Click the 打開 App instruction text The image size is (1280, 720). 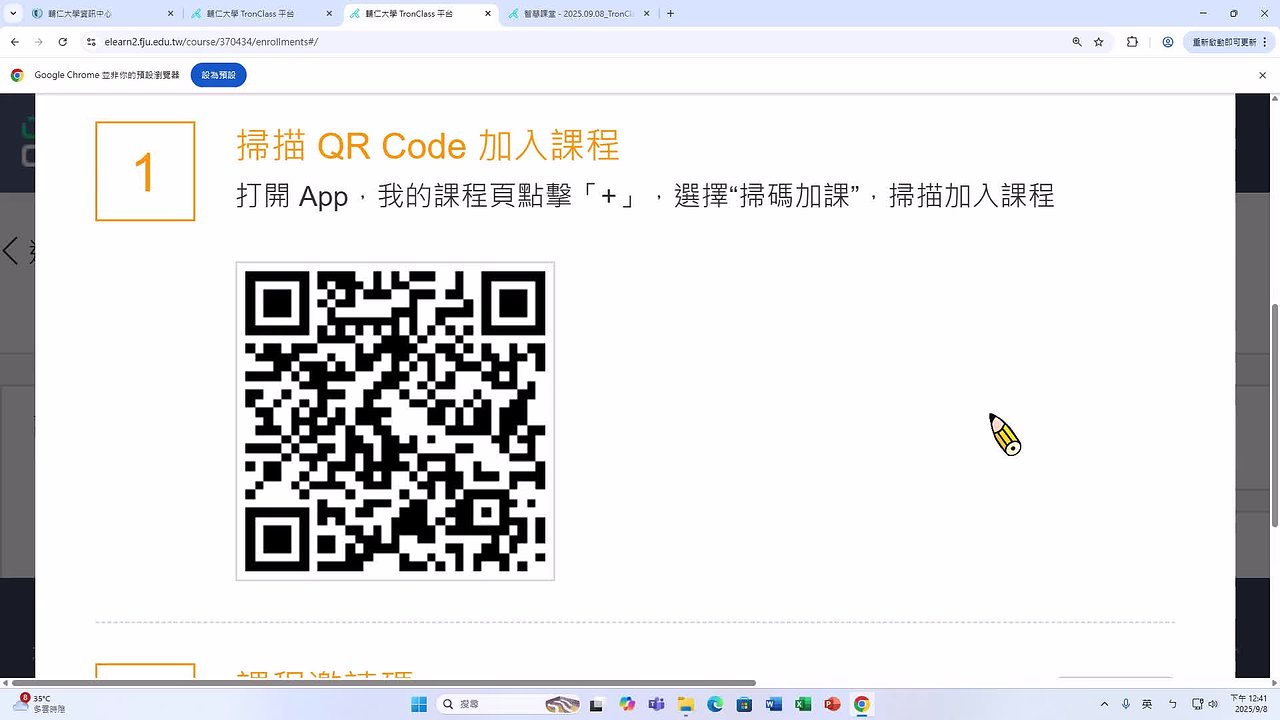pyautogui.click(x=645, y=195)
